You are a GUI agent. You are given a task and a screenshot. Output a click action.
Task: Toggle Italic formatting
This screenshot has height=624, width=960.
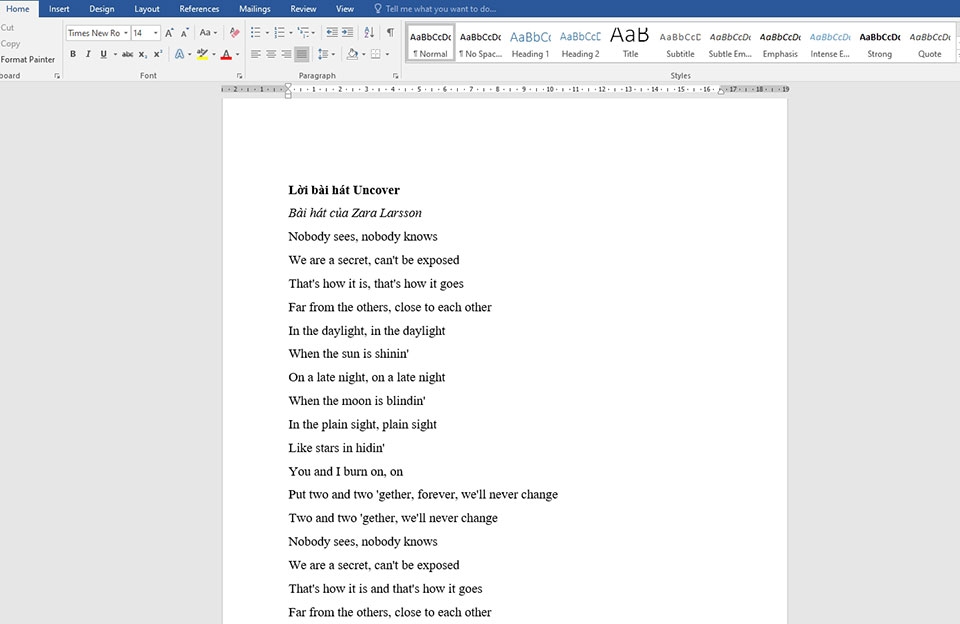tap(88, 54)
